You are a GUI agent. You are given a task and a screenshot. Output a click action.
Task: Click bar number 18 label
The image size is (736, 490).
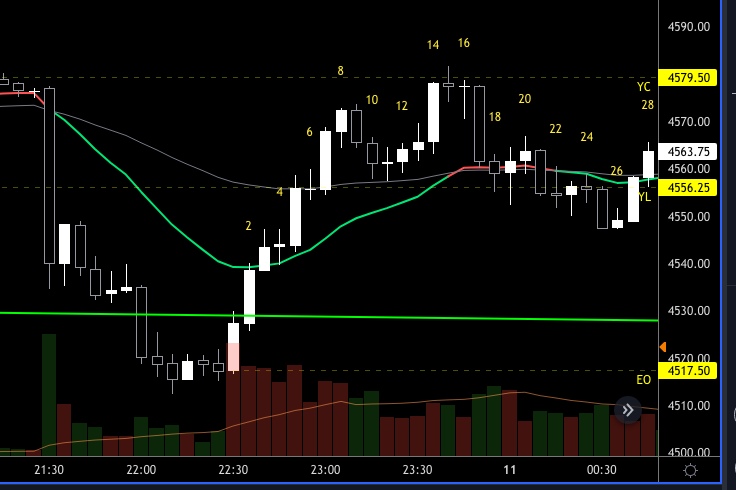[495, 117]
